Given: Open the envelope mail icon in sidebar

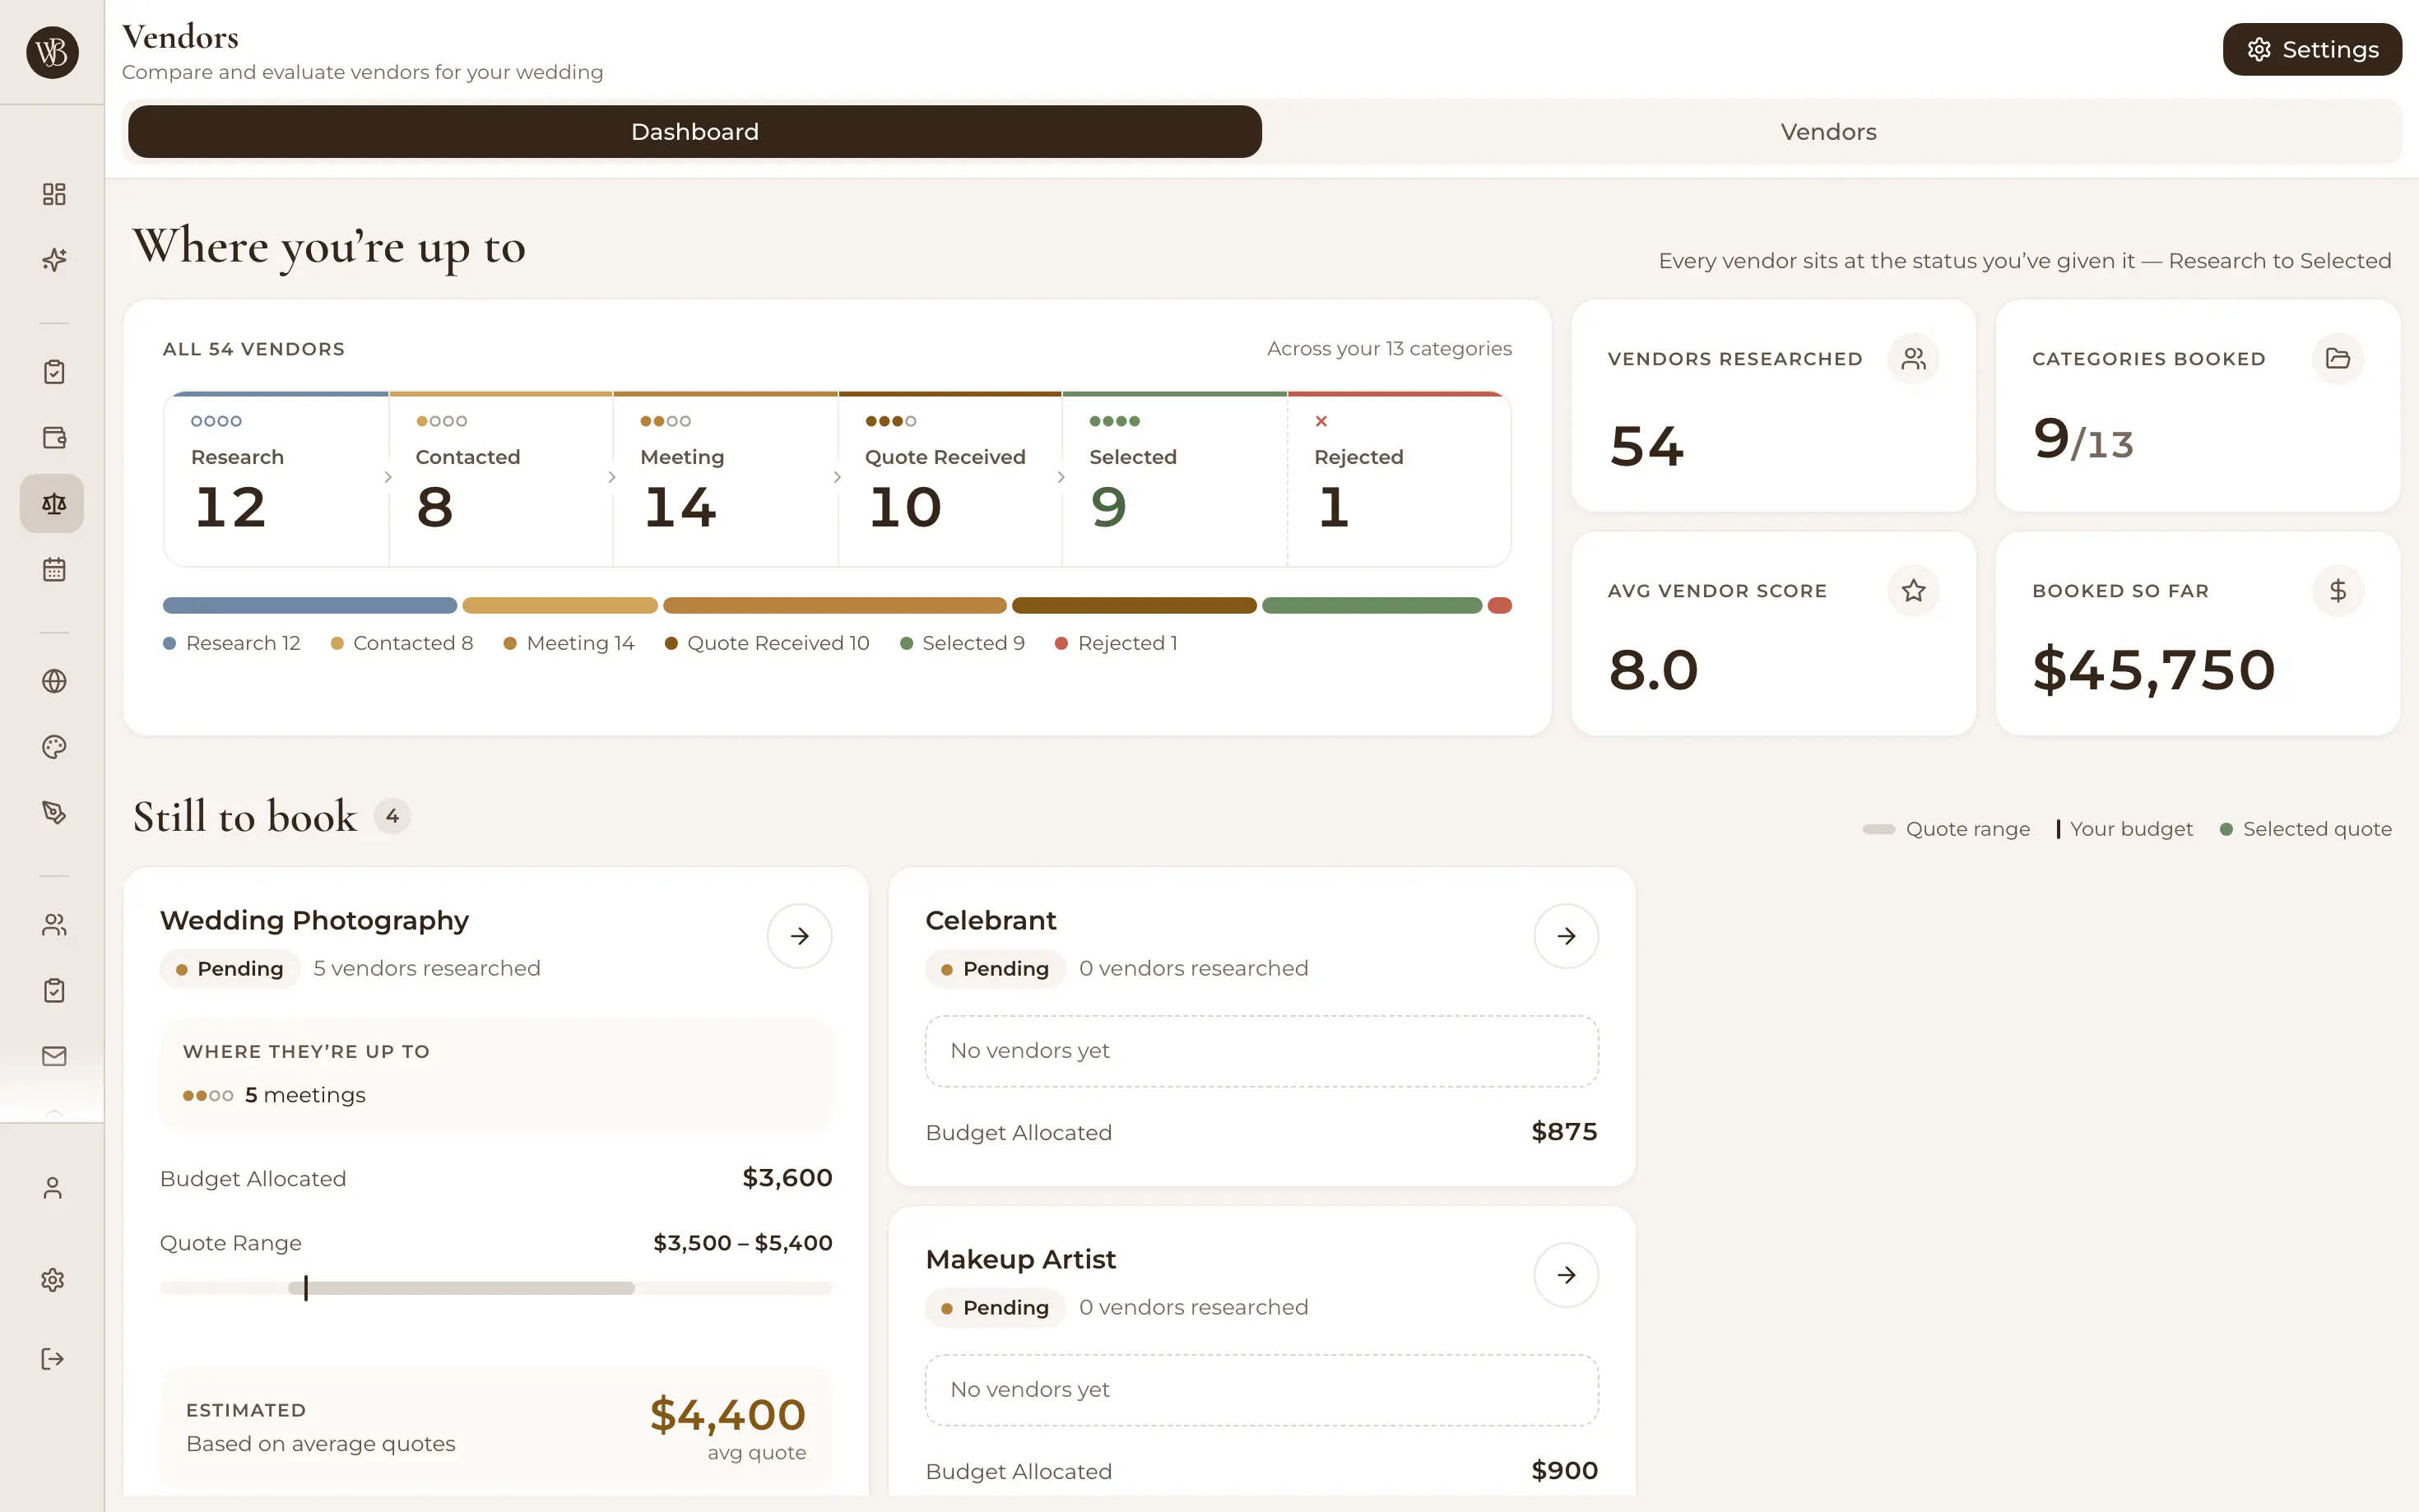Looking at the screenshot, I should pyautogui.click(x=54, y=1057).
